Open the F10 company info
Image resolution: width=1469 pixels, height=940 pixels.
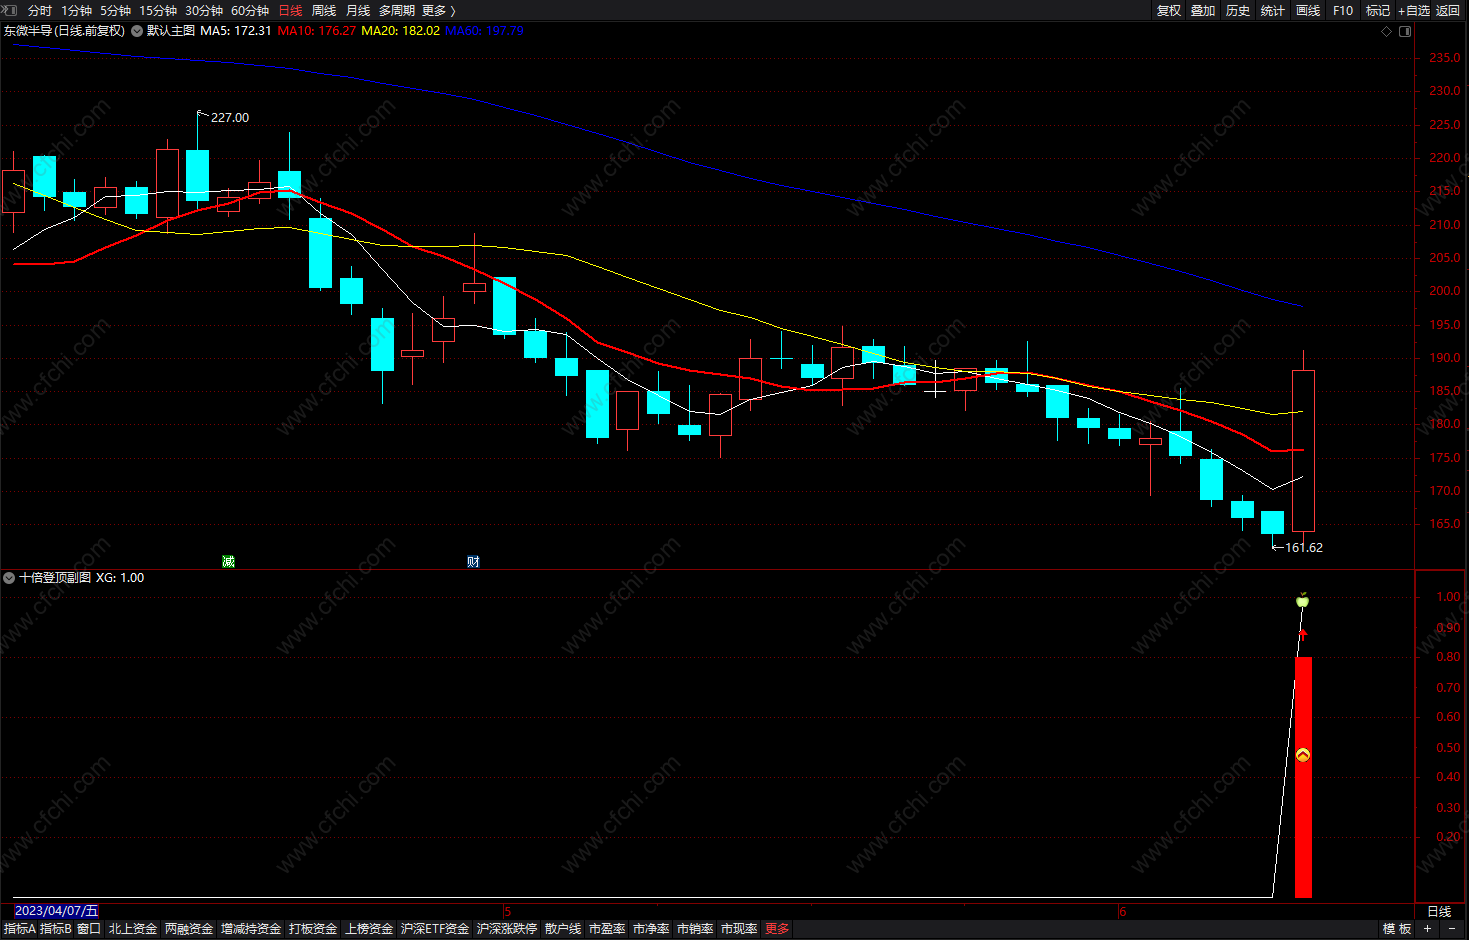point(1343,10)
